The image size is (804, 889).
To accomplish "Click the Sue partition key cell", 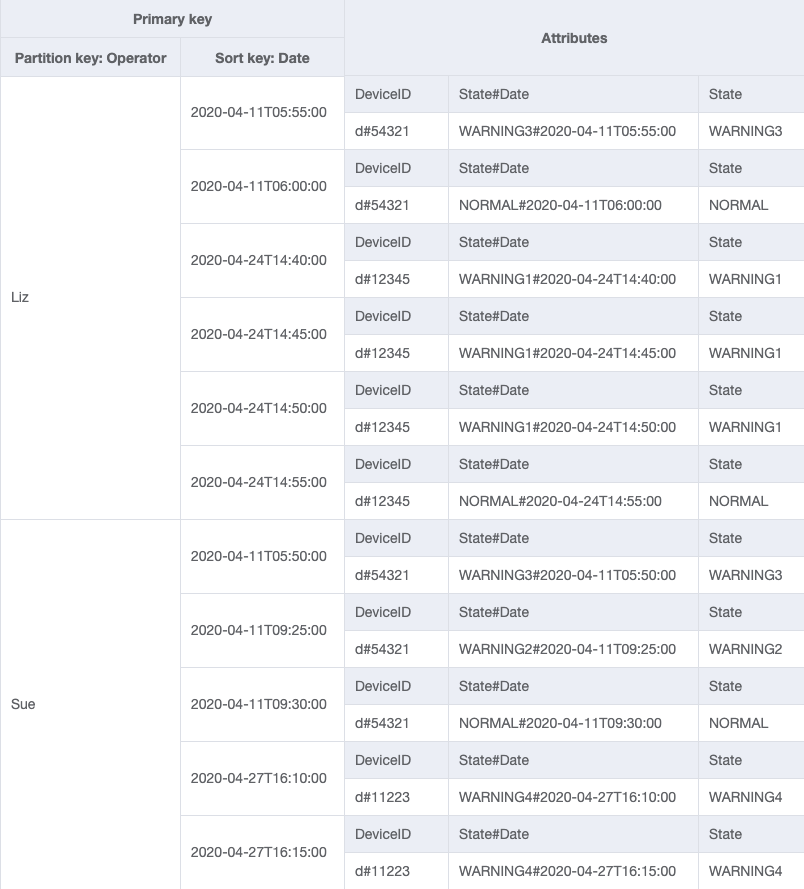I will point(23,704).
